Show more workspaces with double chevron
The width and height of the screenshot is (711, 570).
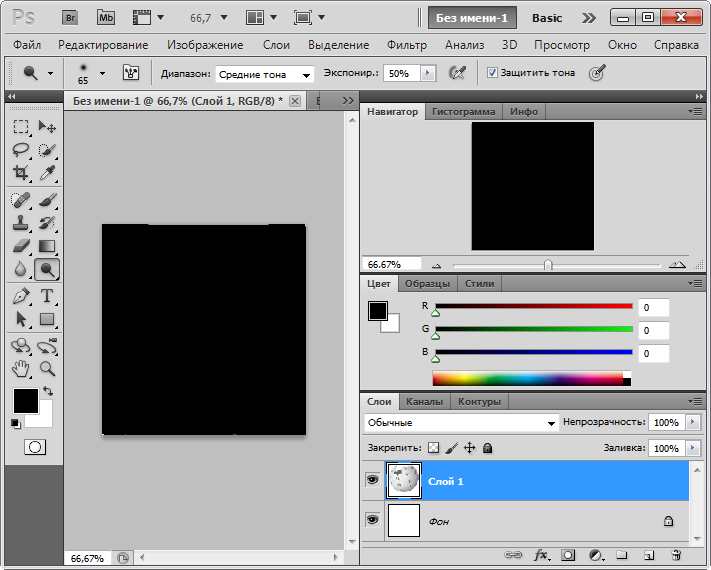589,18
